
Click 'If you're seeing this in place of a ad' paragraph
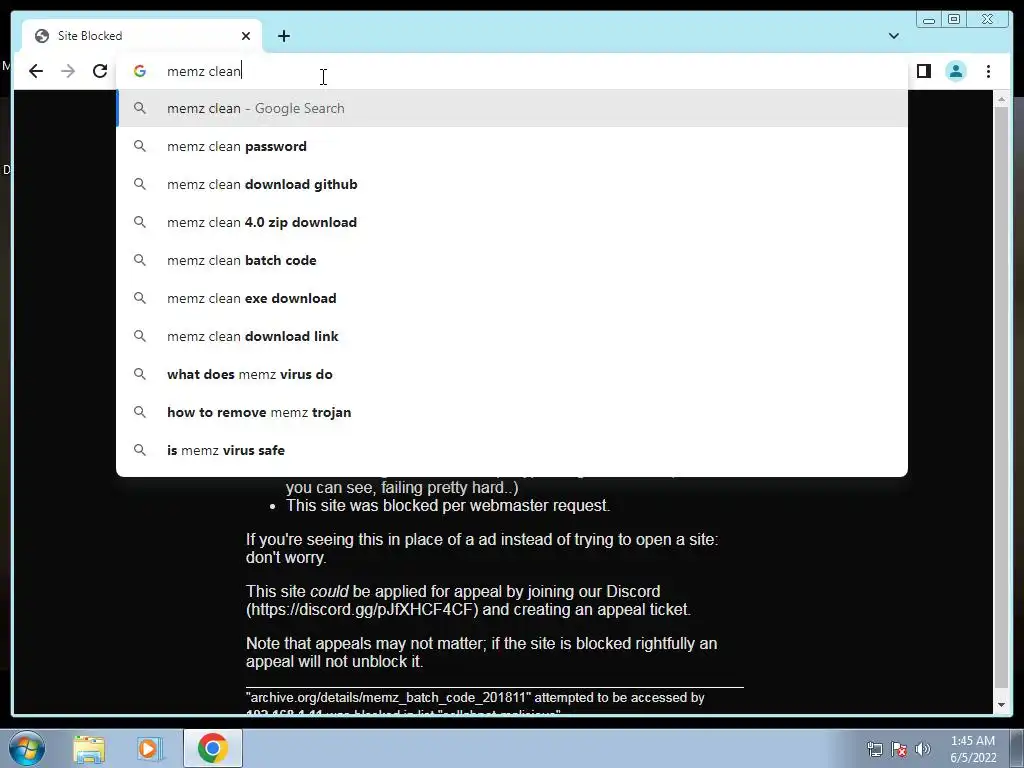pos(481,549)
